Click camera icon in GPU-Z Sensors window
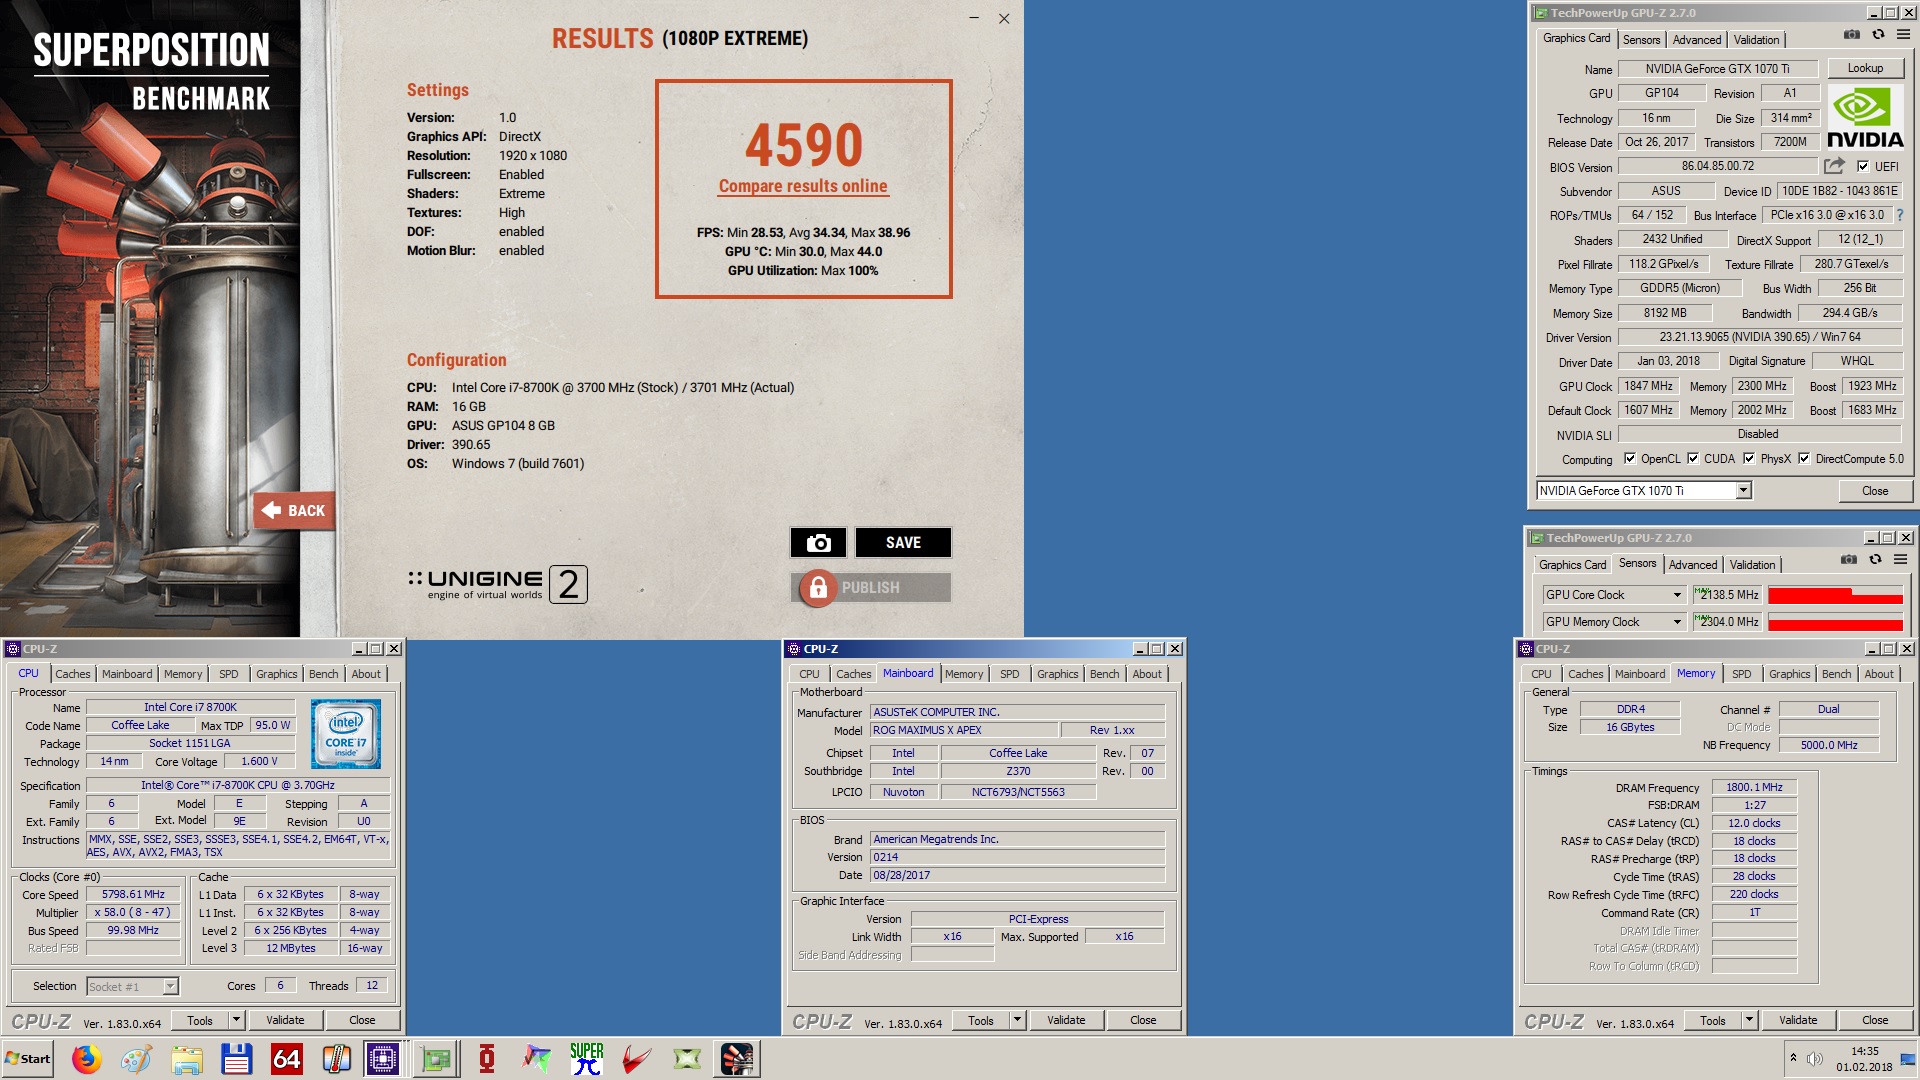 tap(1849, 560)
